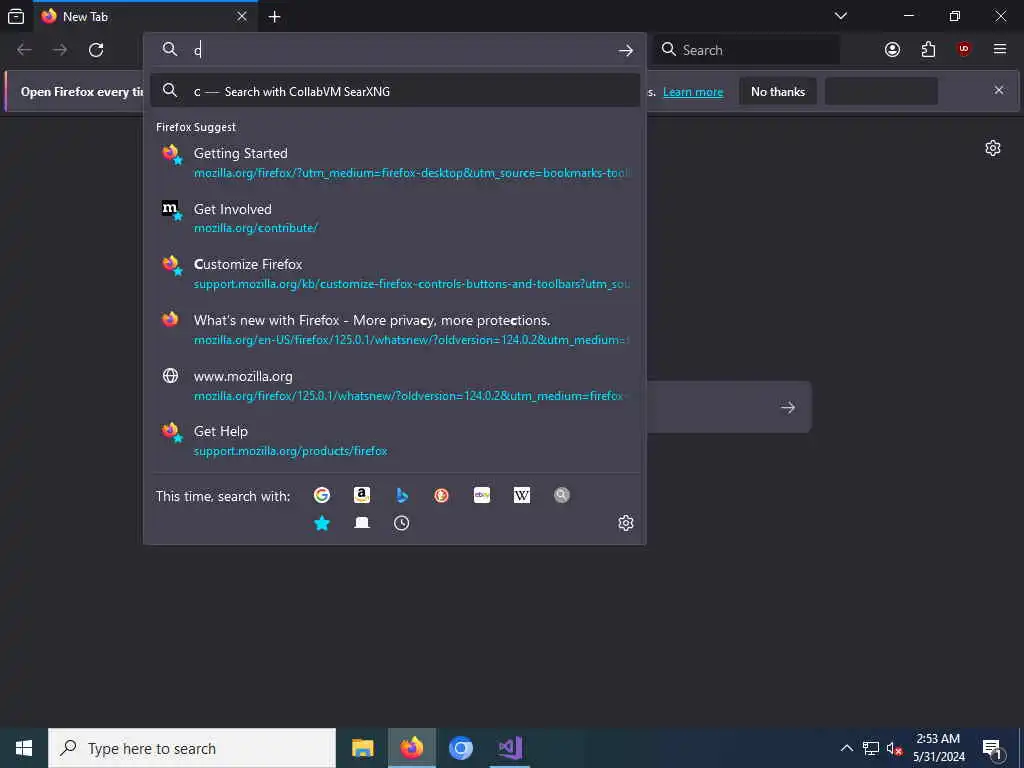The height and width of the screenshot is (768, 1024).
Task: Click the network status tray icon
Action: pyautogui.click(x=870, y=748)
